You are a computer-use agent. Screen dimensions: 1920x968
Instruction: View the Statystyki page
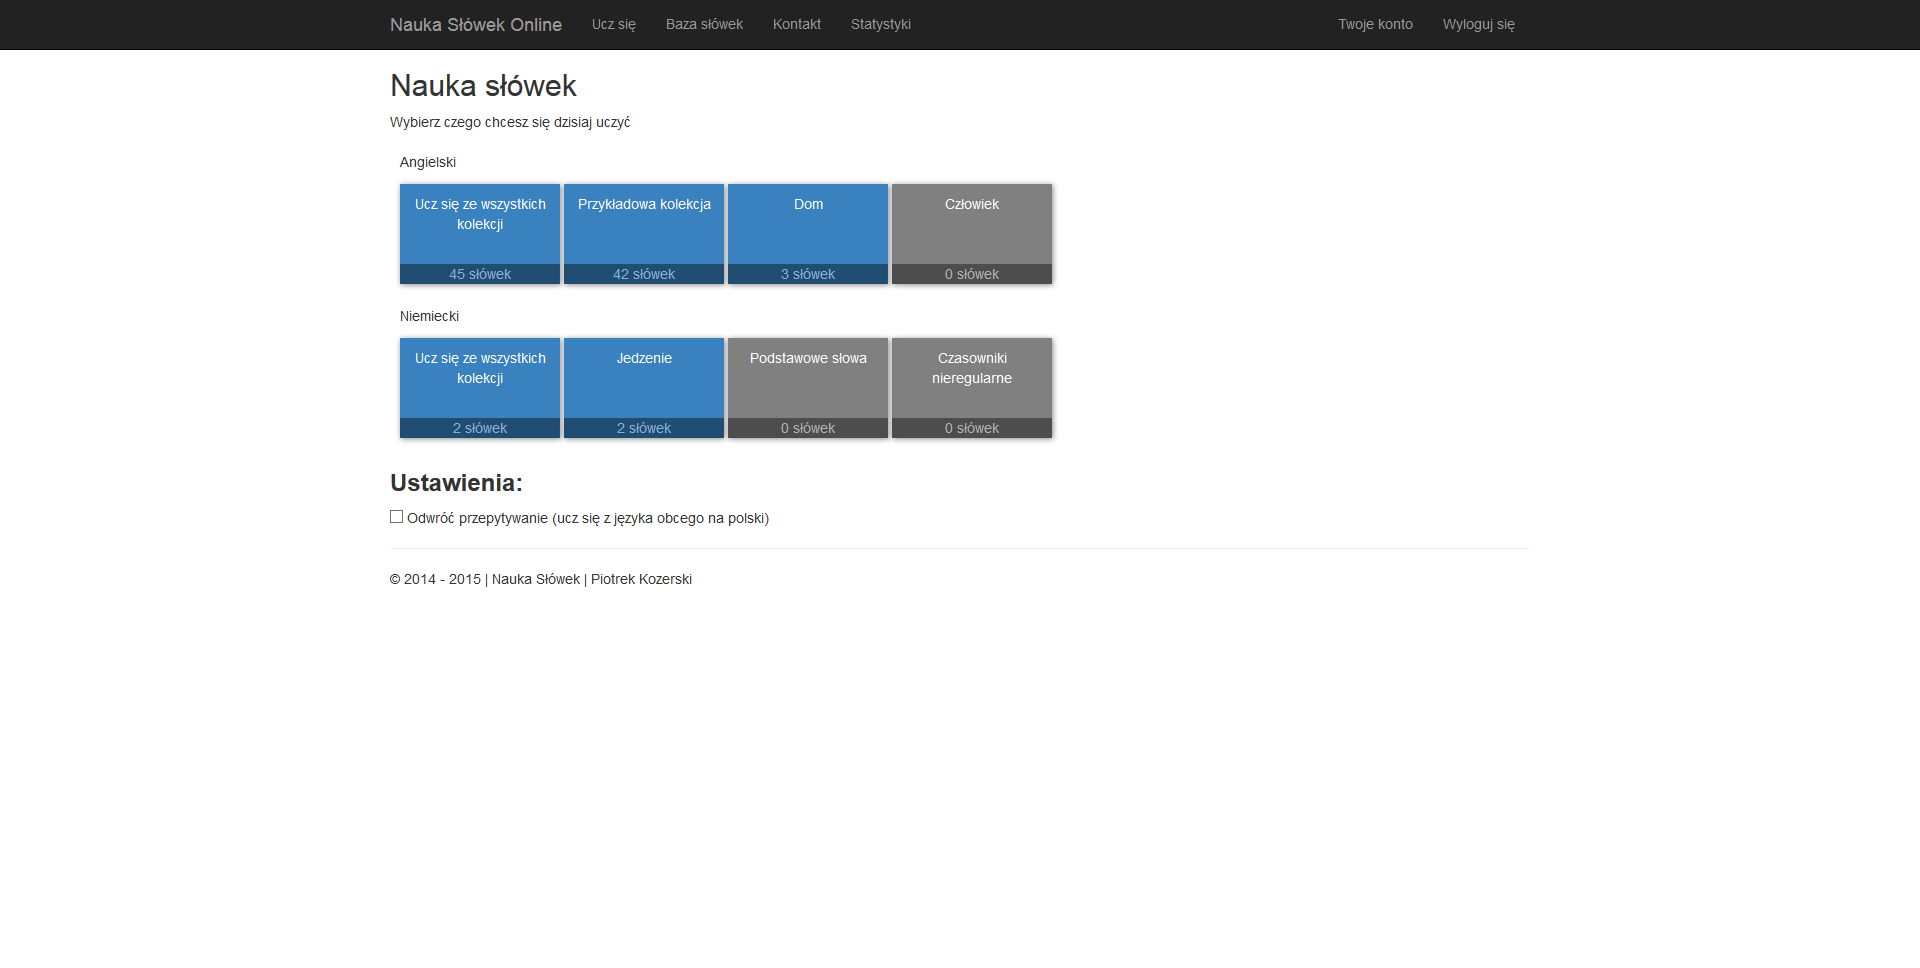coord(880,25)
